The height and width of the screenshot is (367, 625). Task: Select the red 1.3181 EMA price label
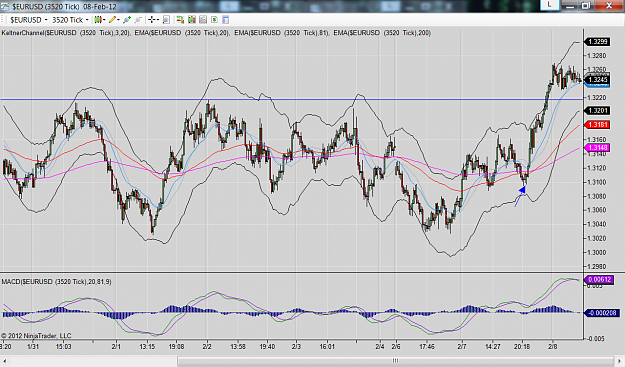click(597, 125)
